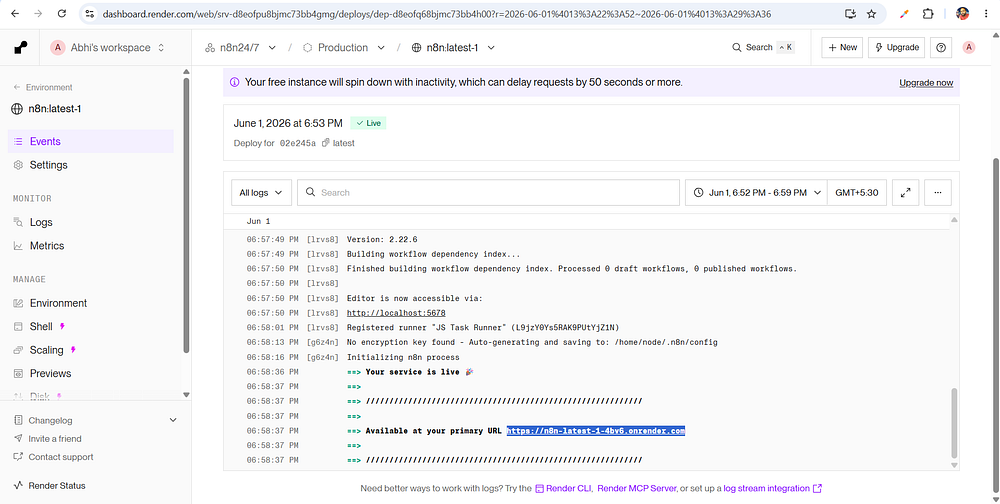Viewport: 1000px width, 504px height.
Task: Reload the current page
Action: 61,13
